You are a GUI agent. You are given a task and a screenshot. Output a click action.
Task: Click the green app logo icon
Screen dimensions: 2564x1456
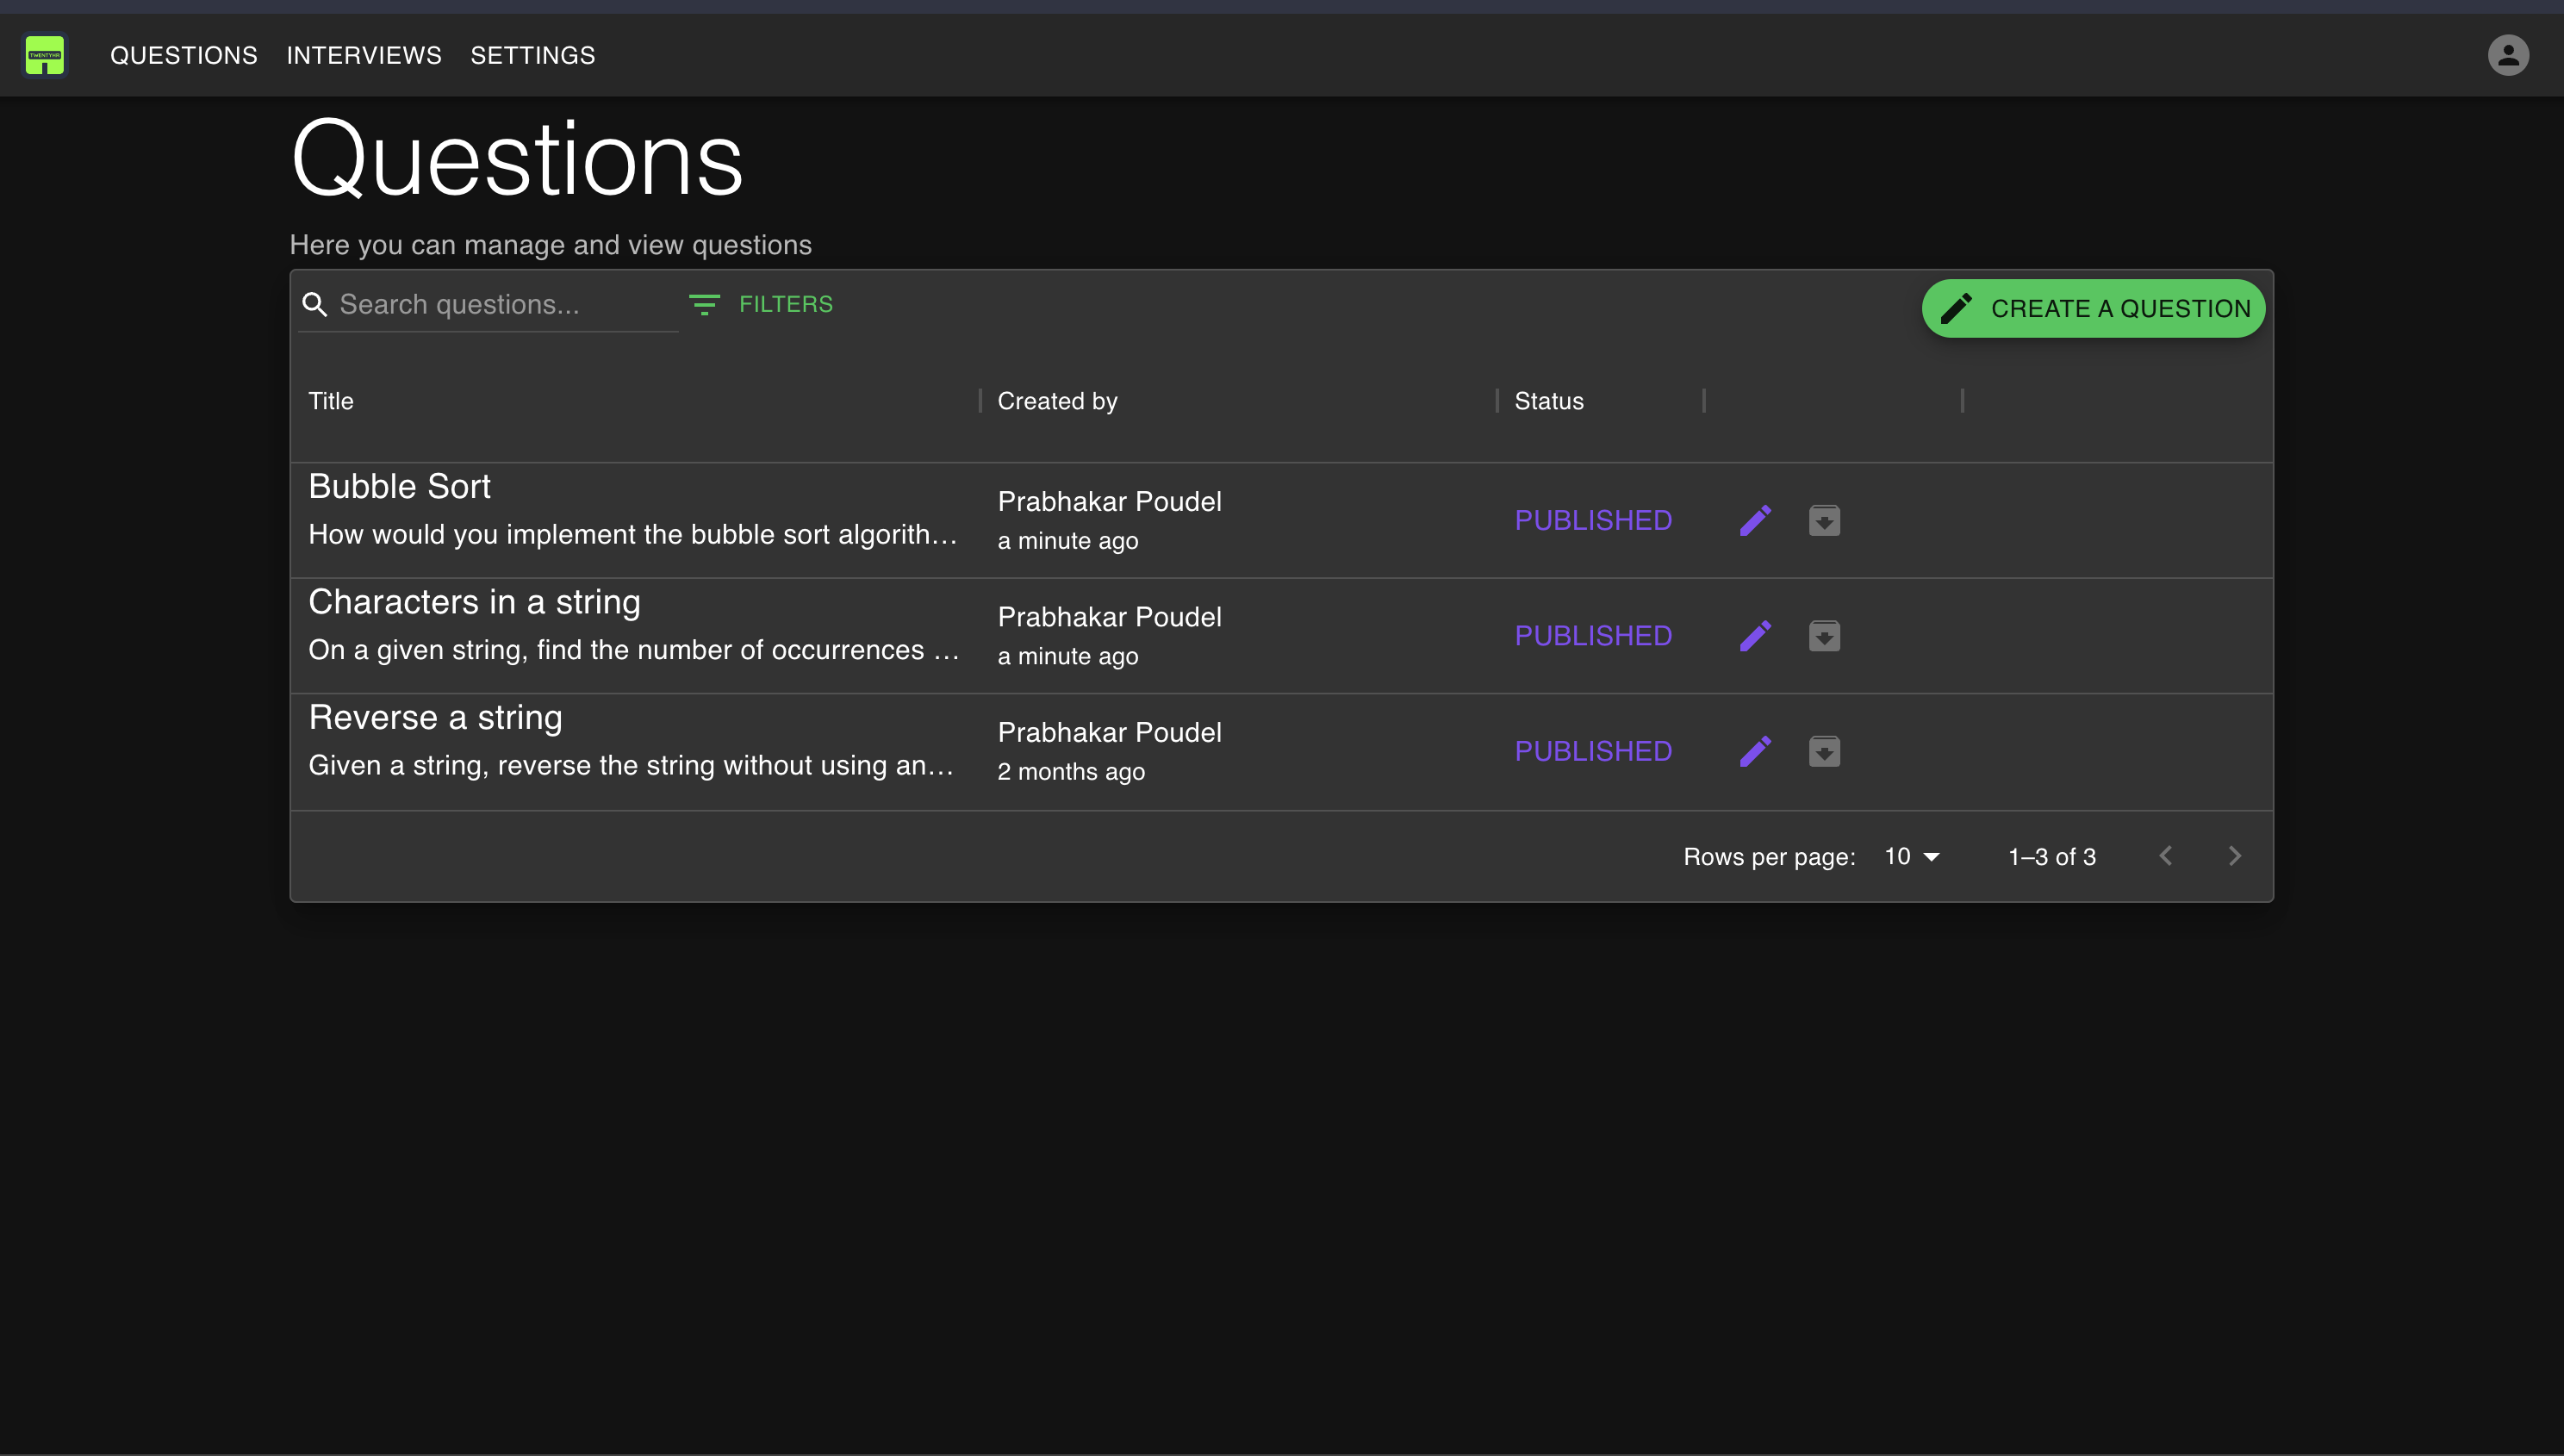(45, 55)
